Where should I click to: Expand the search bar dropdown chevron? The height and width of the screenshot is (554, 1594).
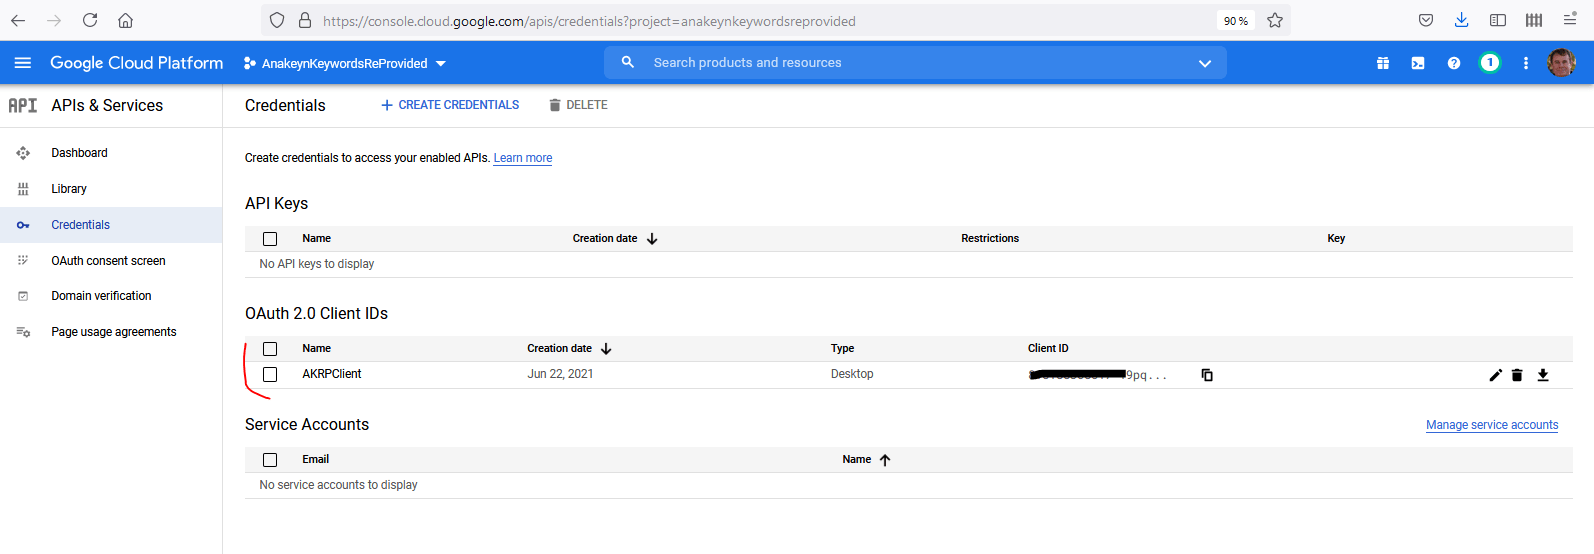1205,63
